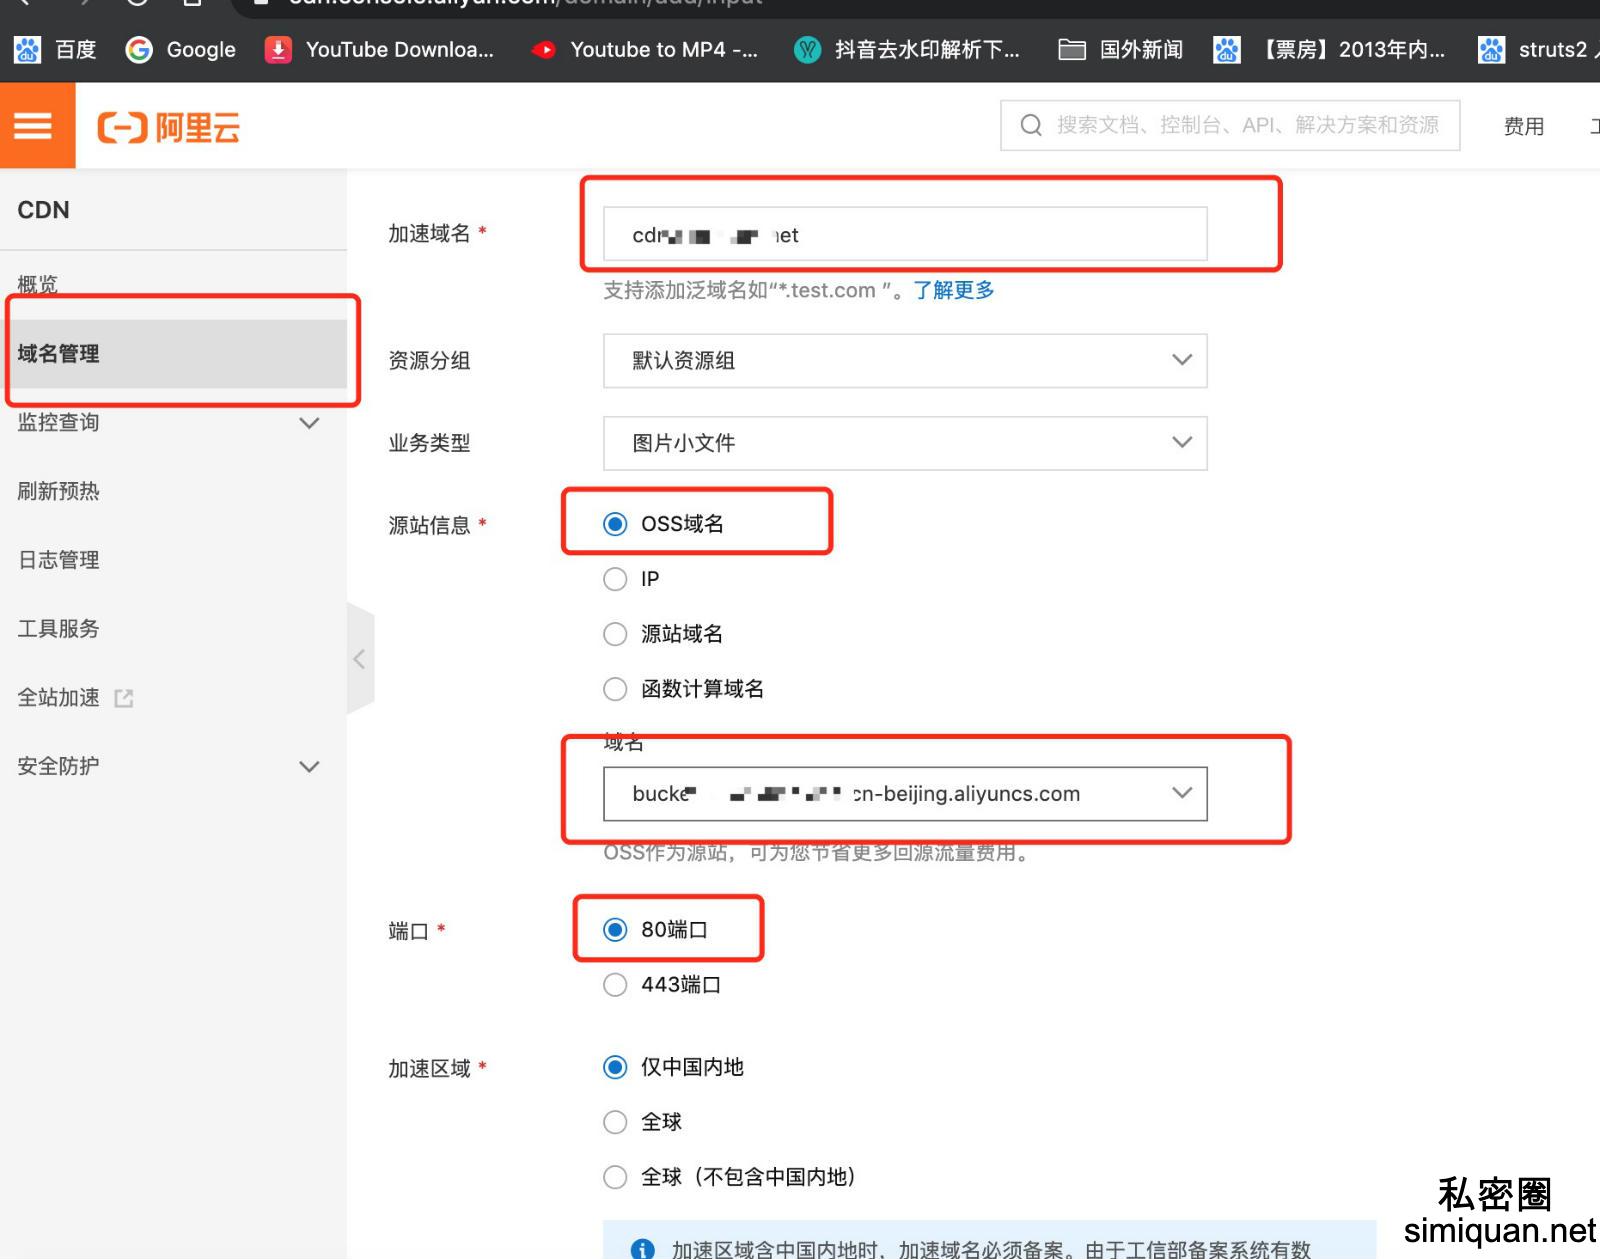This screenshot has height=1259, width=1600.
Task: Click the search magnifier in the search bar
Action: 1030,124
